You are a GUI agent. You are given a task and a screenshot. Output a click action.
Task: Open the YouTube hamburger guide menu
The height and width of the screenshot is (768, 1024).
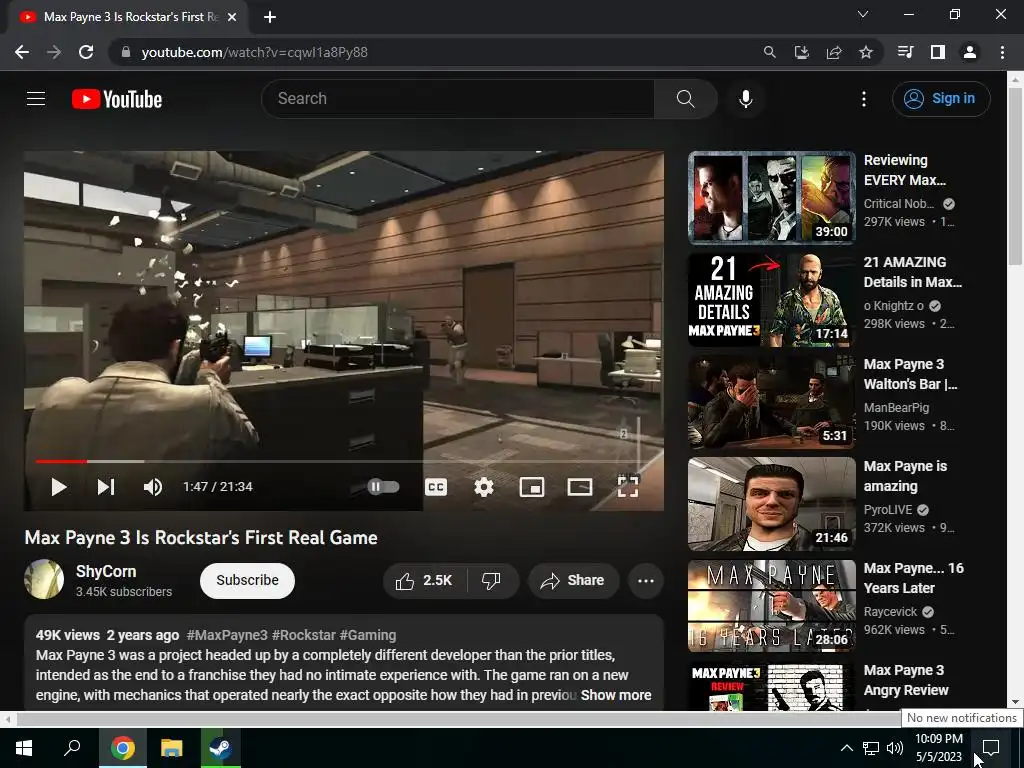tap(36, 99)
